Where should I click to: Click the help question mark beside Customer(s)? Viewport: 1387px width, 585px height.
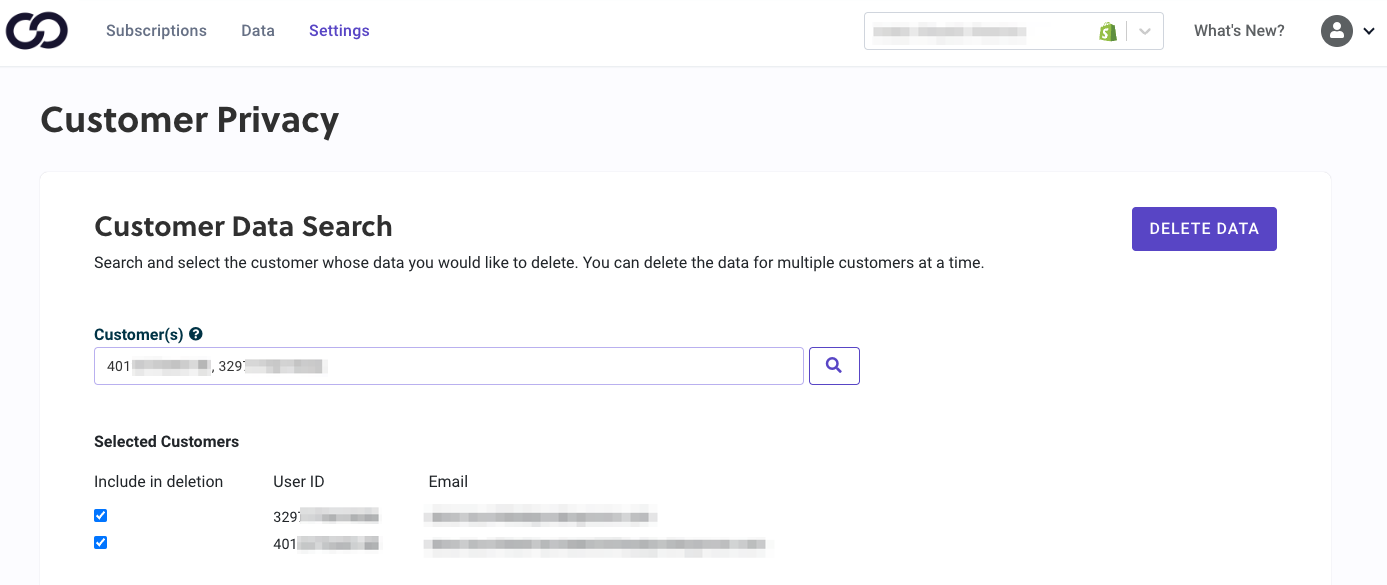click(x=196, y=334)
